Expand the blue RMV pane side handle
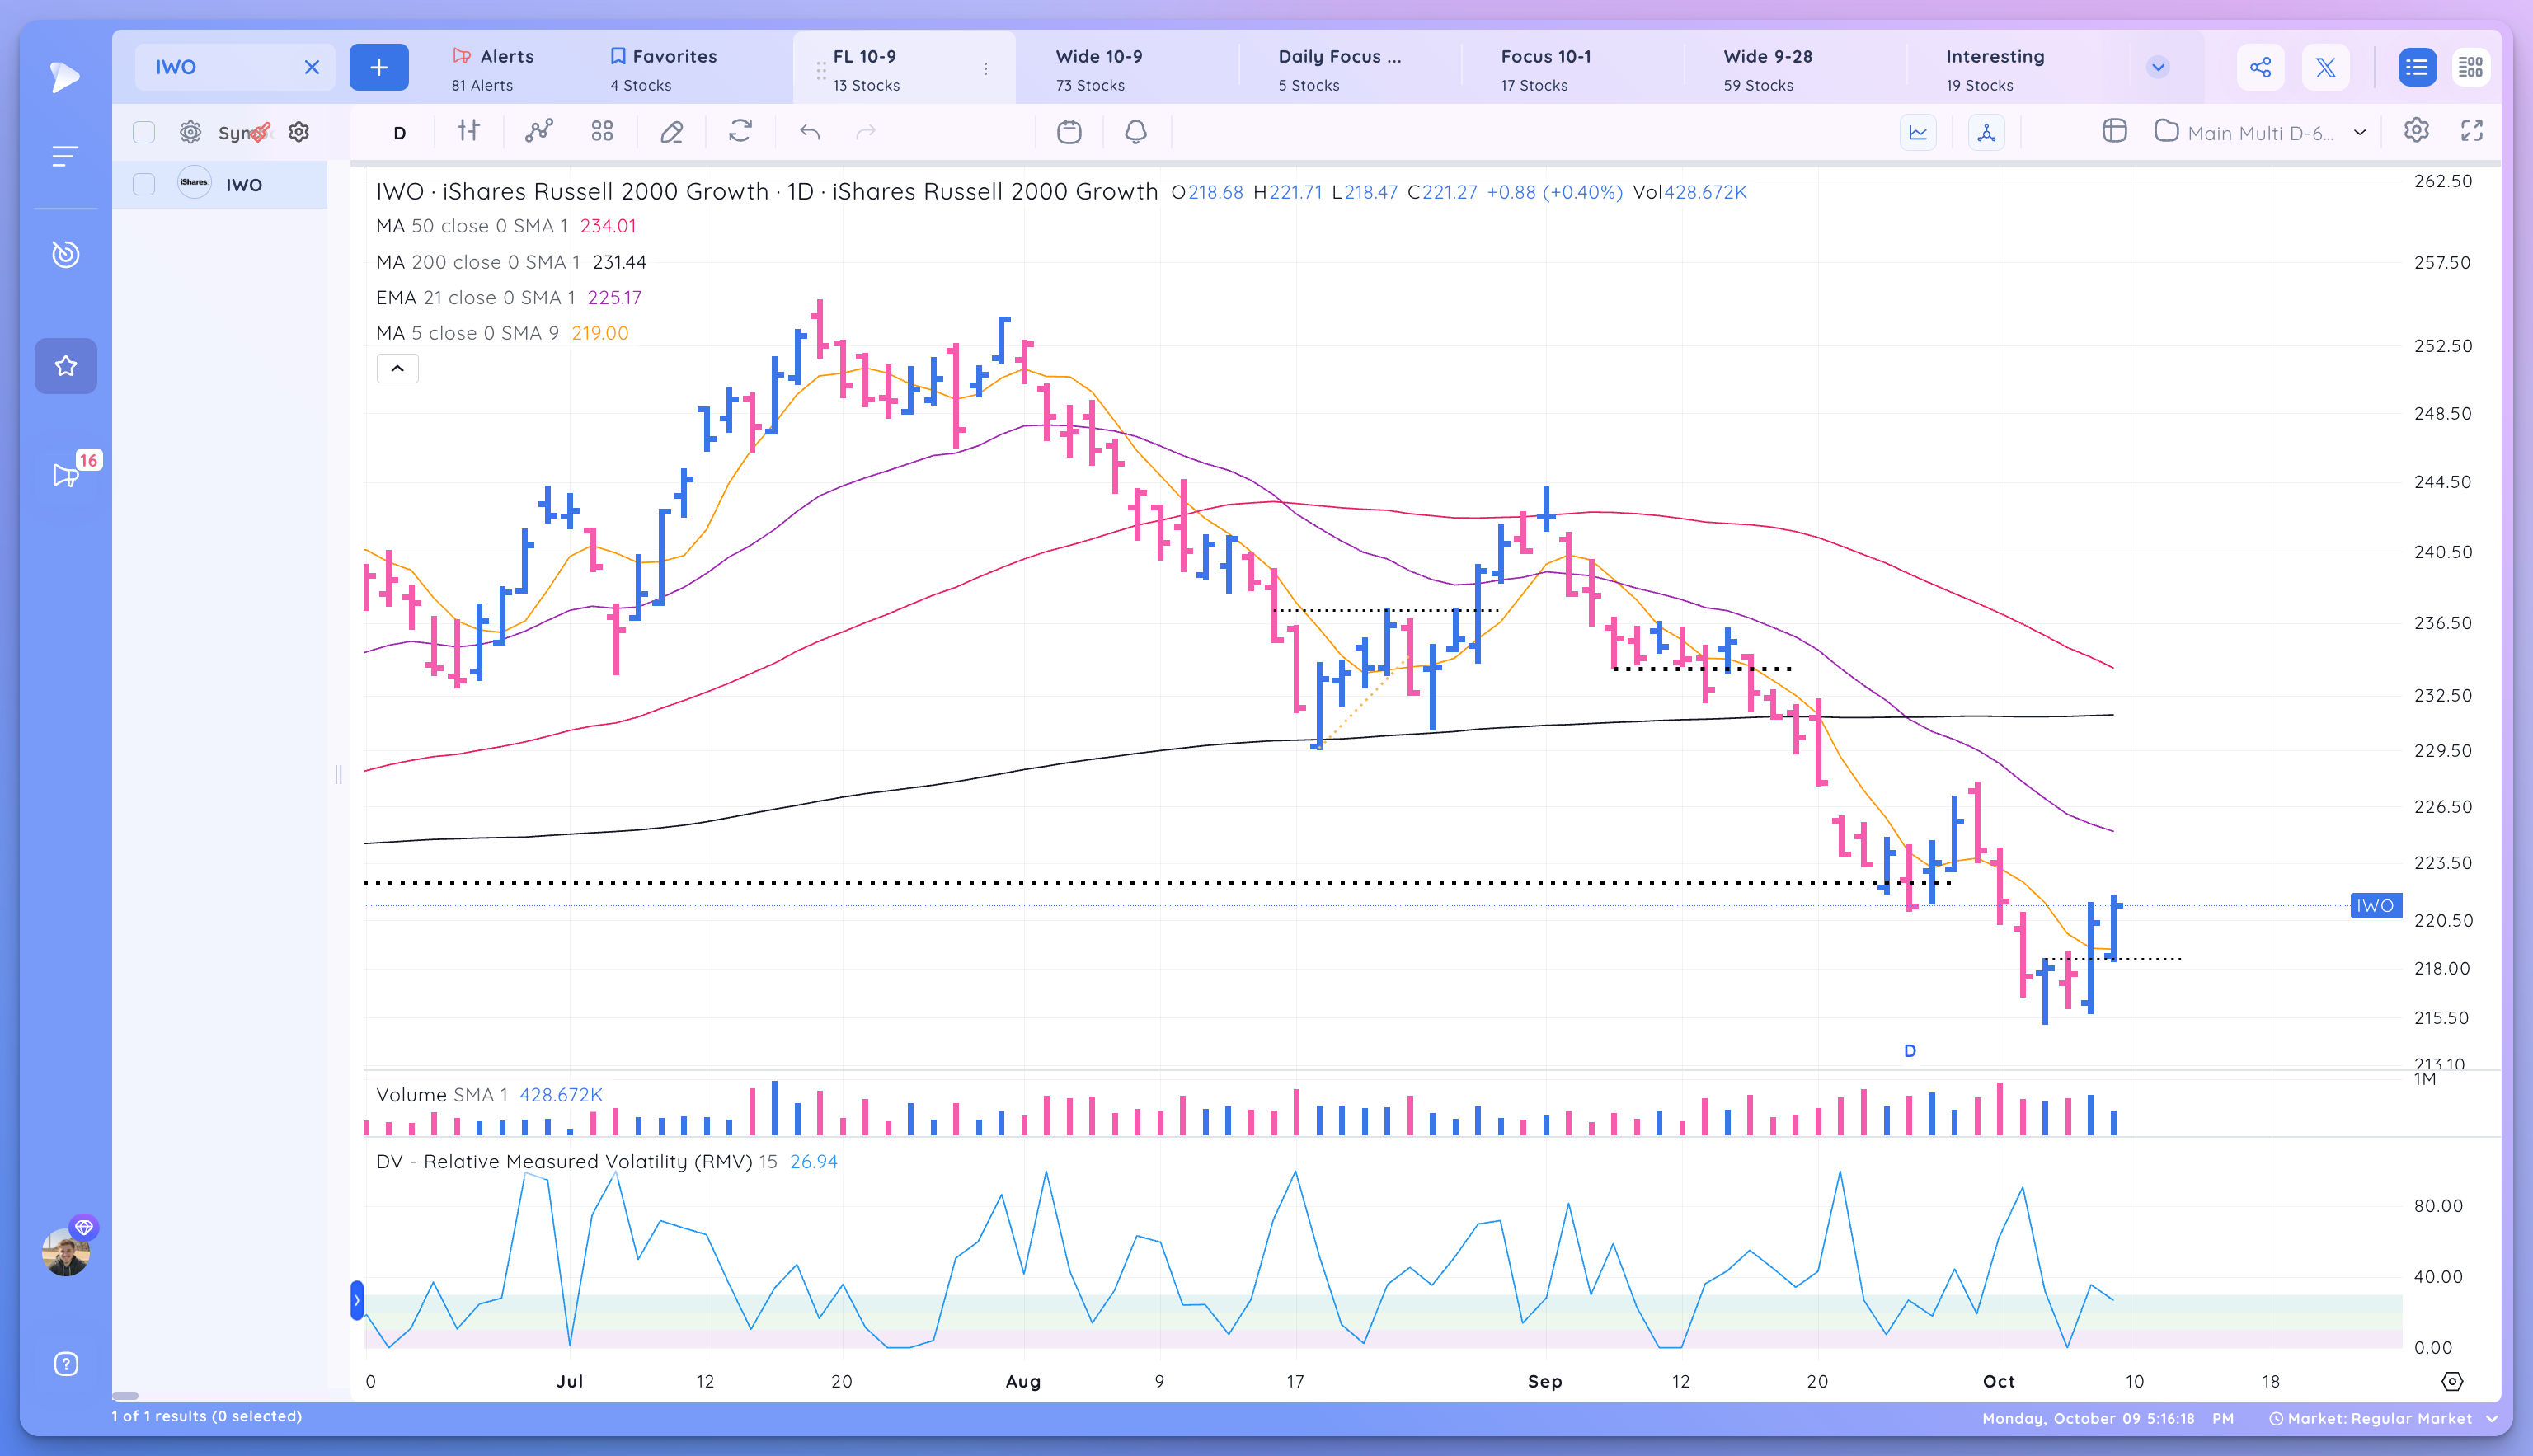 click(x=357, y=1301)
